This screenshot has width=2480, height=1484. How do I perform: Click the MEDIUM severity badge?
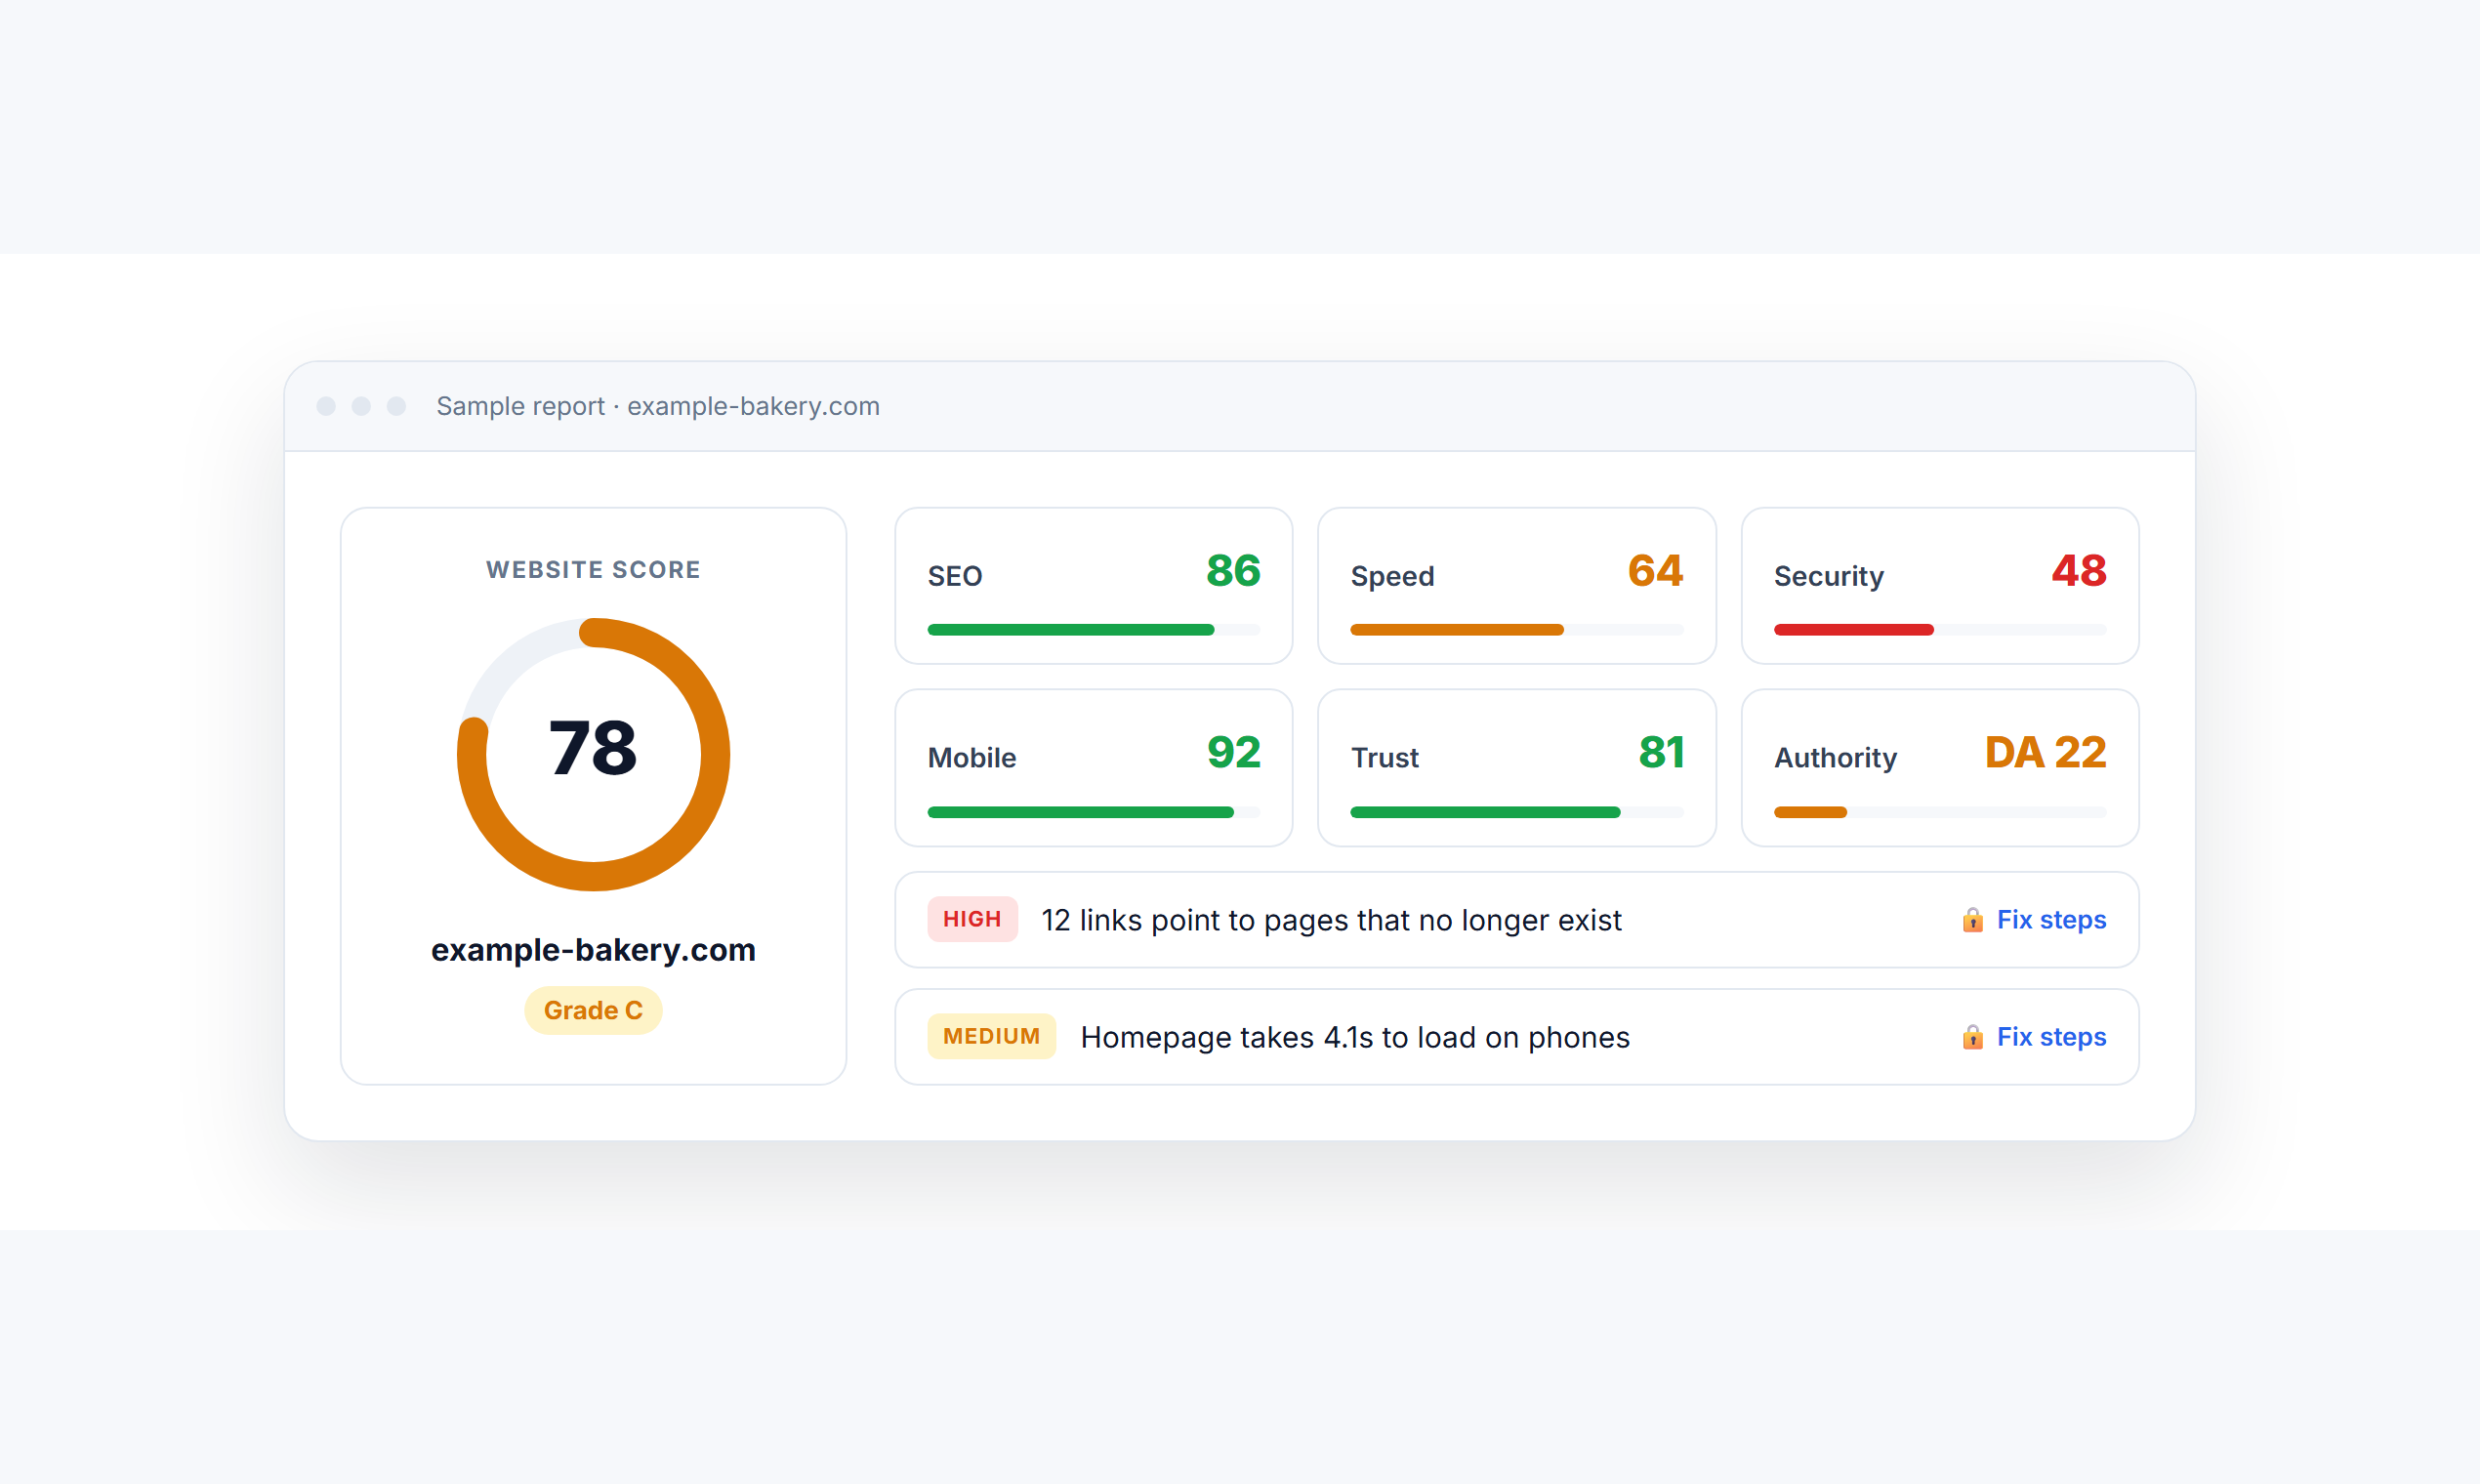(x=991, y=1036)
